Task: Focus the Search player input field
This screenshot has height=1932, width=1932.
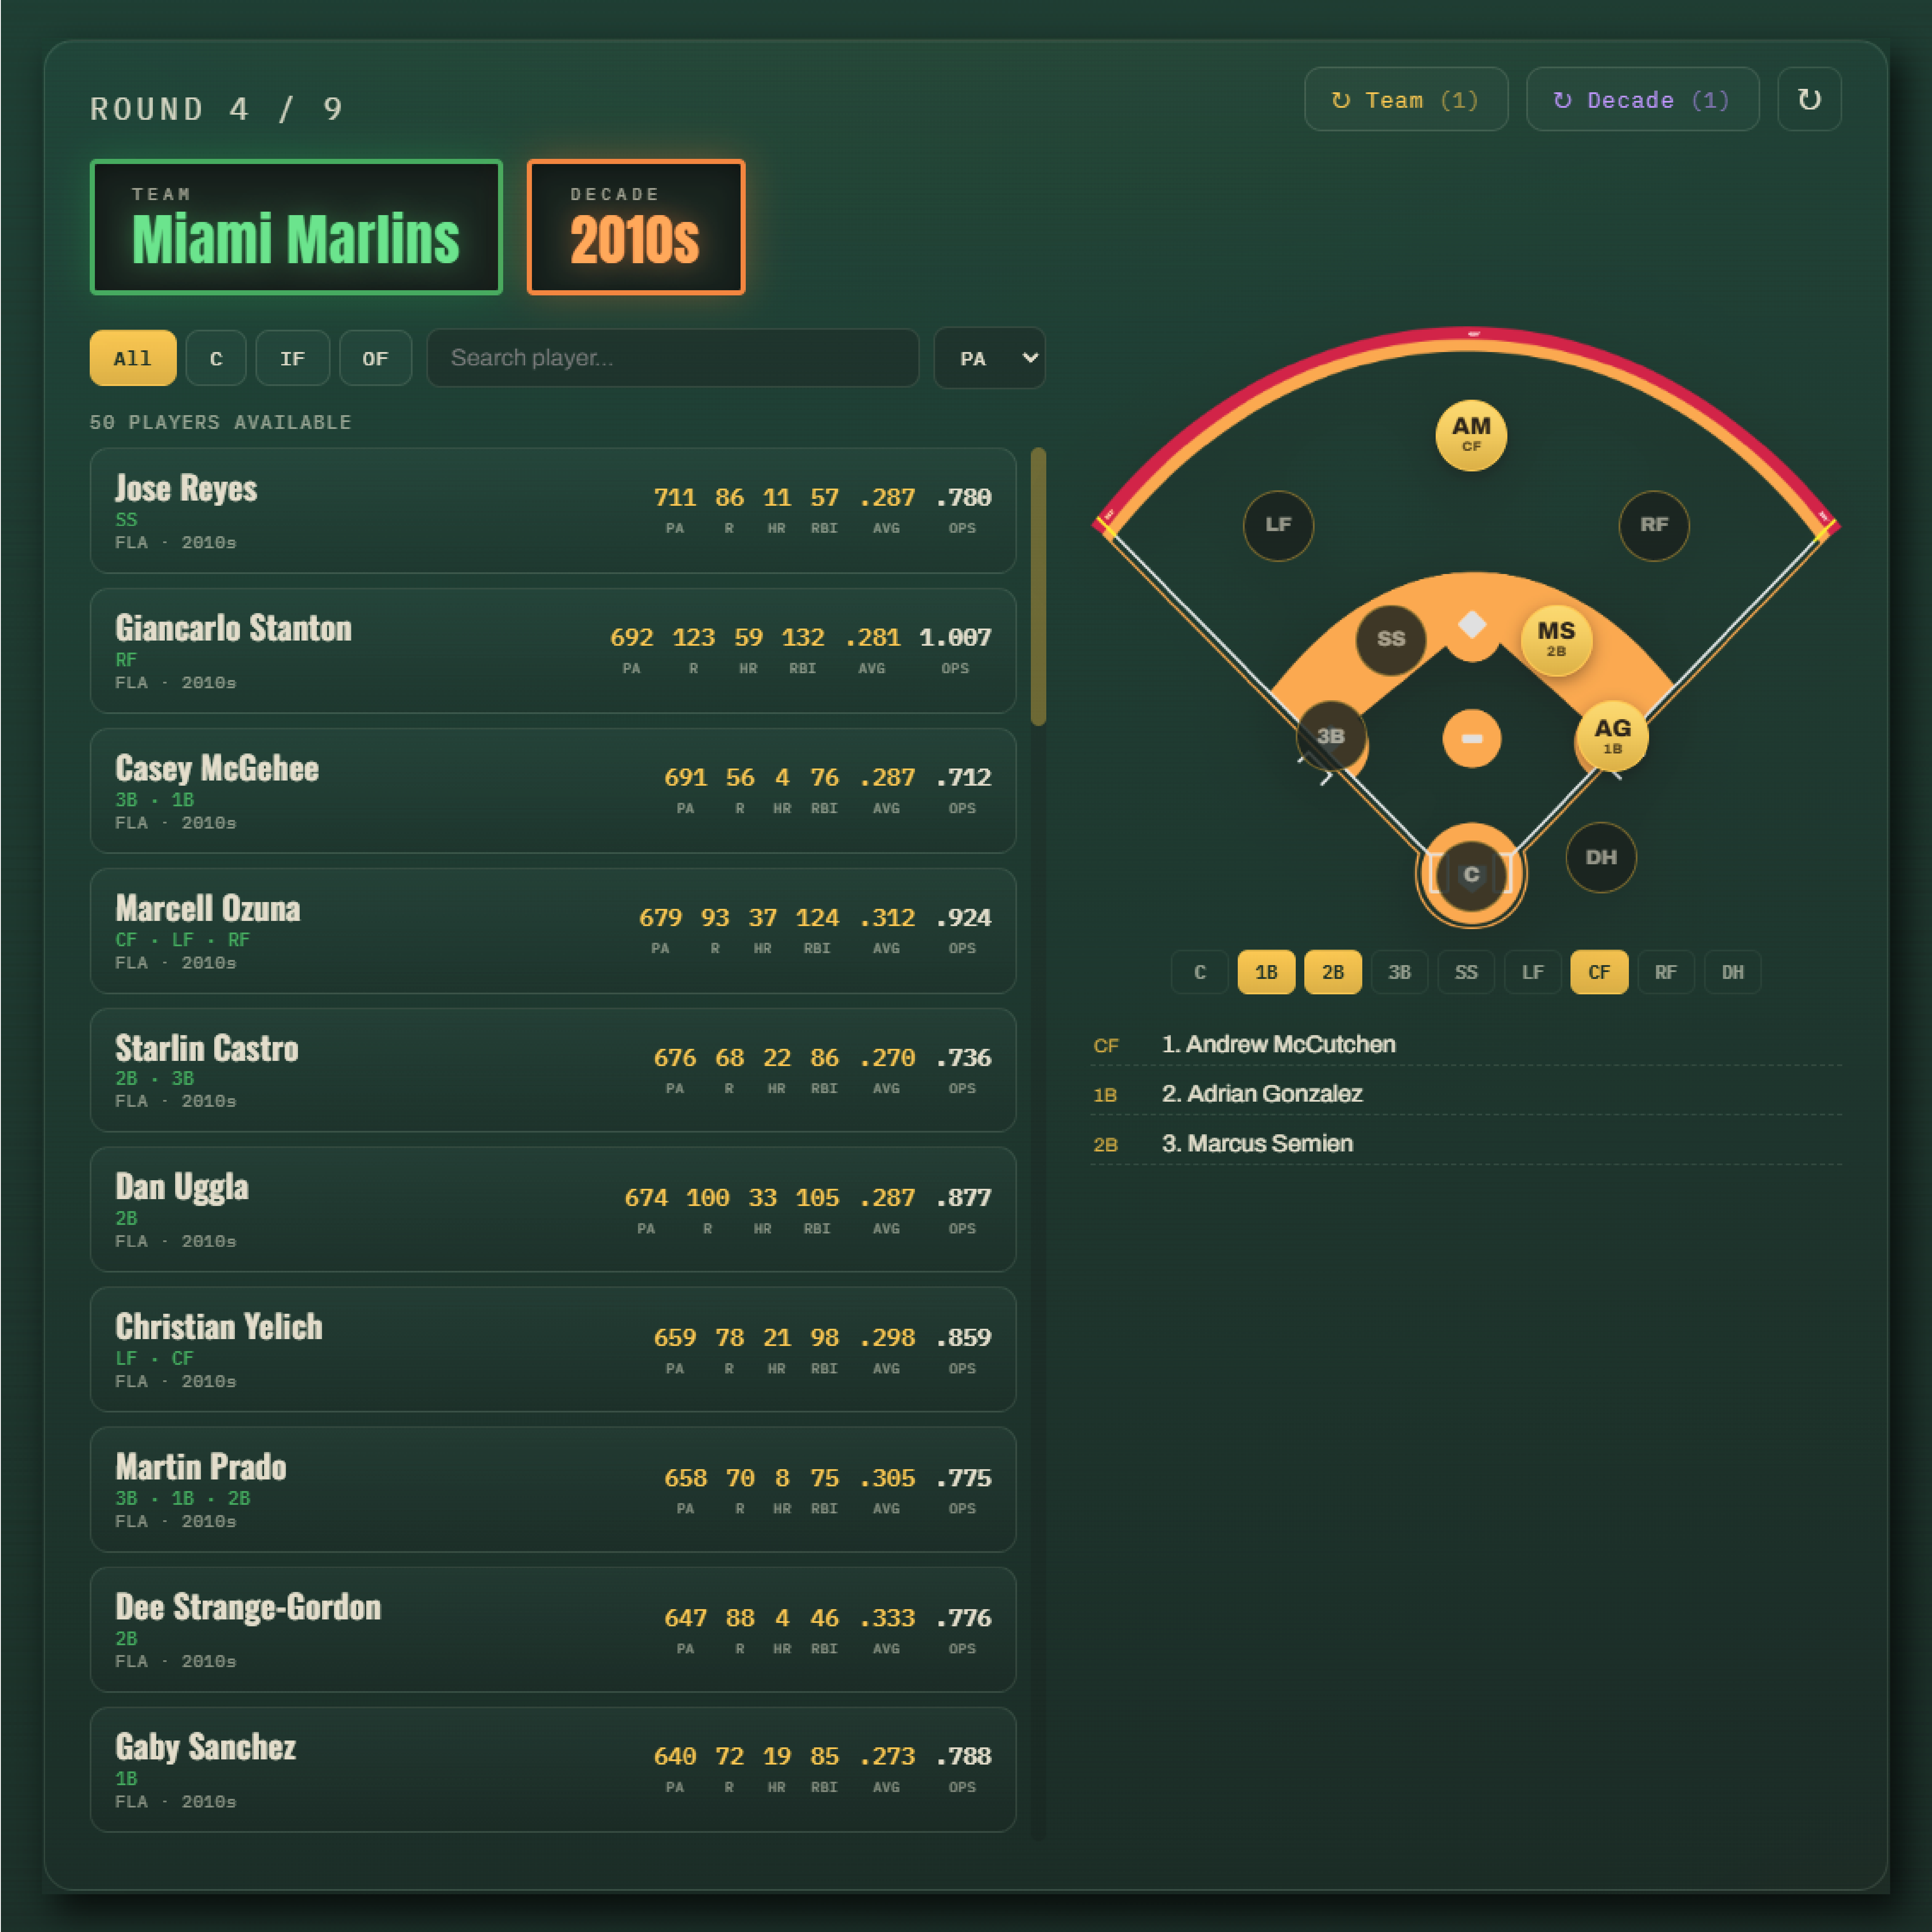Action: 672,358
